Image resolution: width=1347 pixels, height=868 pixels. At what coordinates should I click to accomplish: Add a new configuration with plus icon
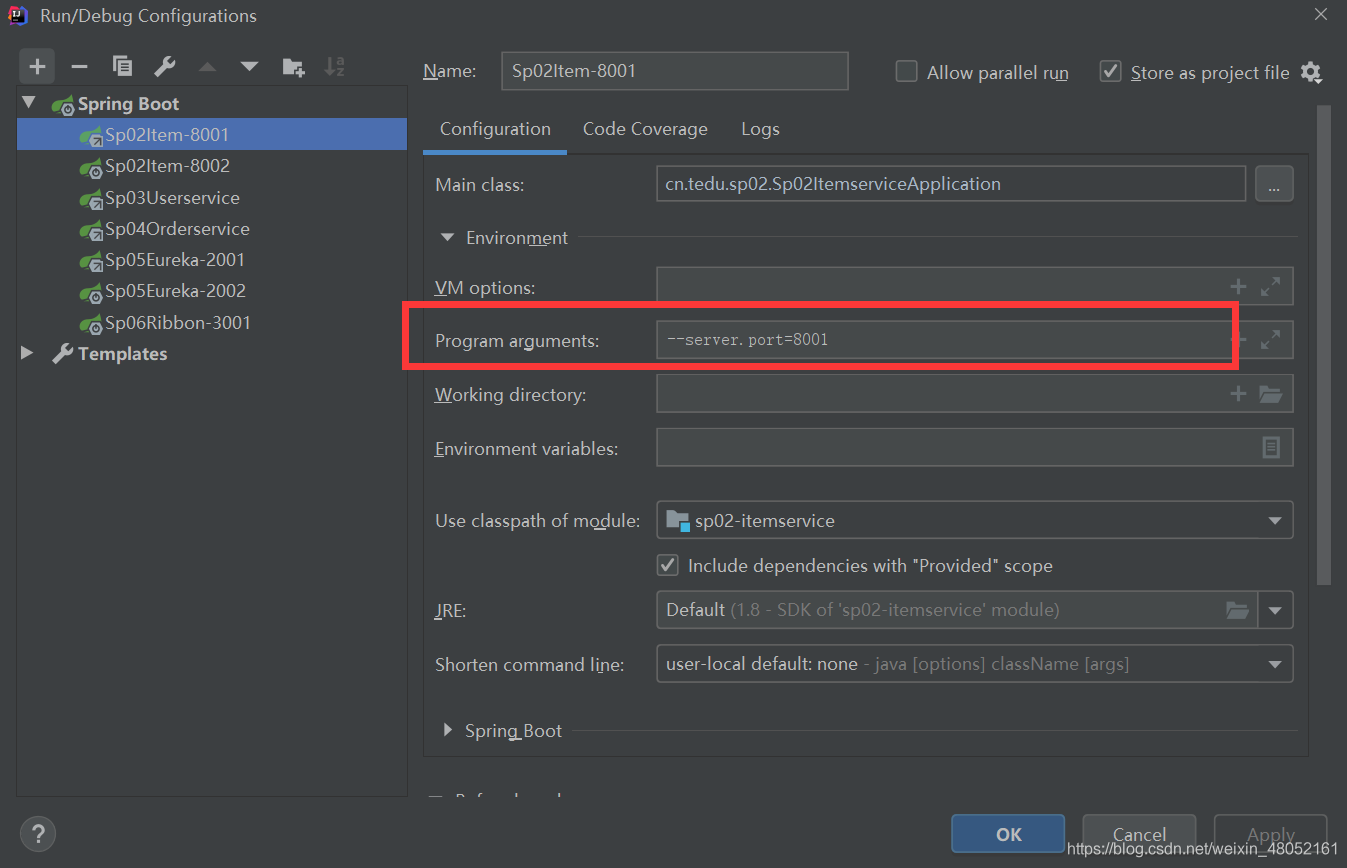coord(37,67)
